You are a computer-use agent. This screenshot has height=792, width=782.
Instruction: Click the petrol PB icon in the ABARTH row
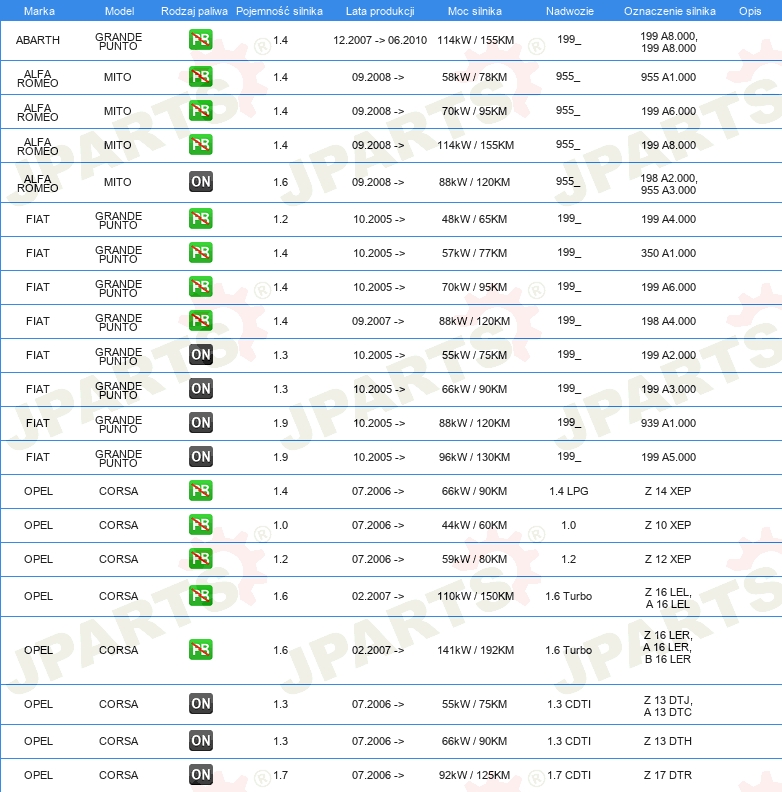click(201, 40)
